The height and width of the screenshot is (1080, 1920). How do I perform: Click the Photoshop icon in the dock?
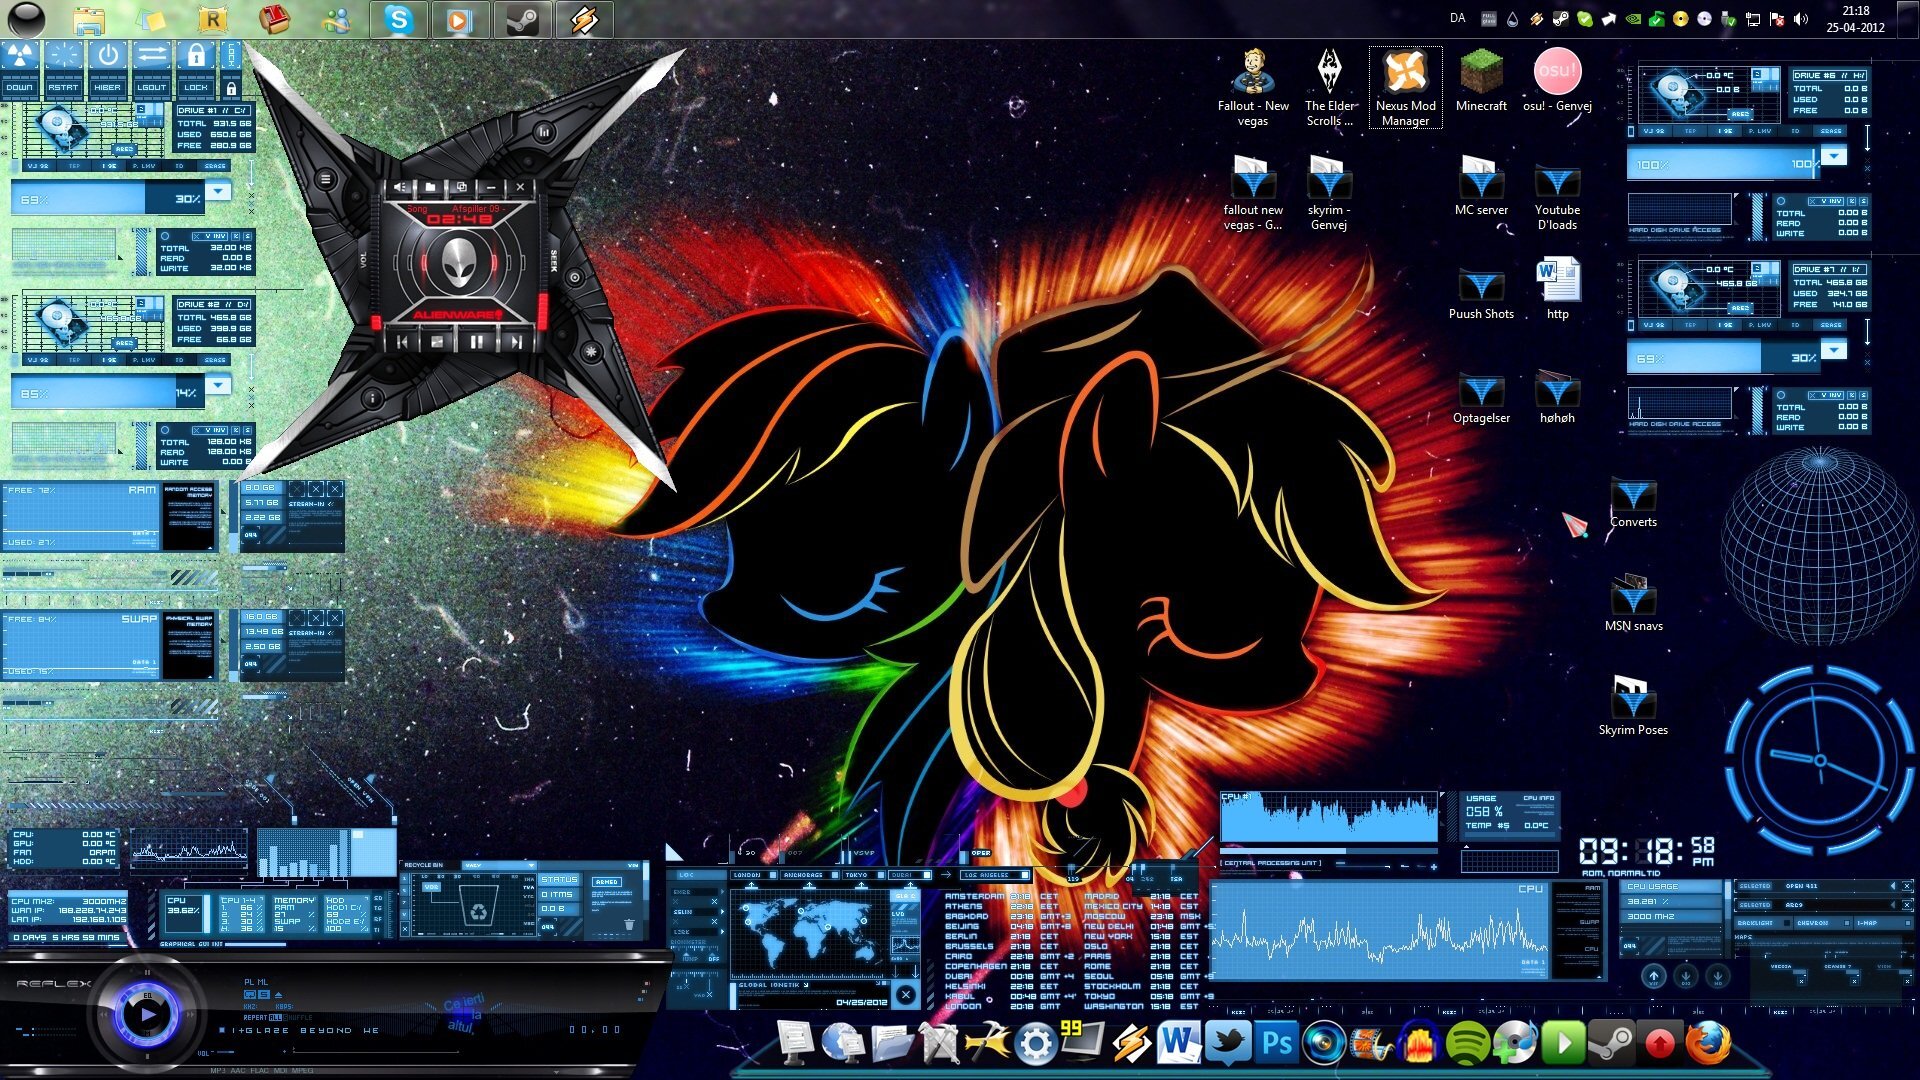click(1277, 1043)
